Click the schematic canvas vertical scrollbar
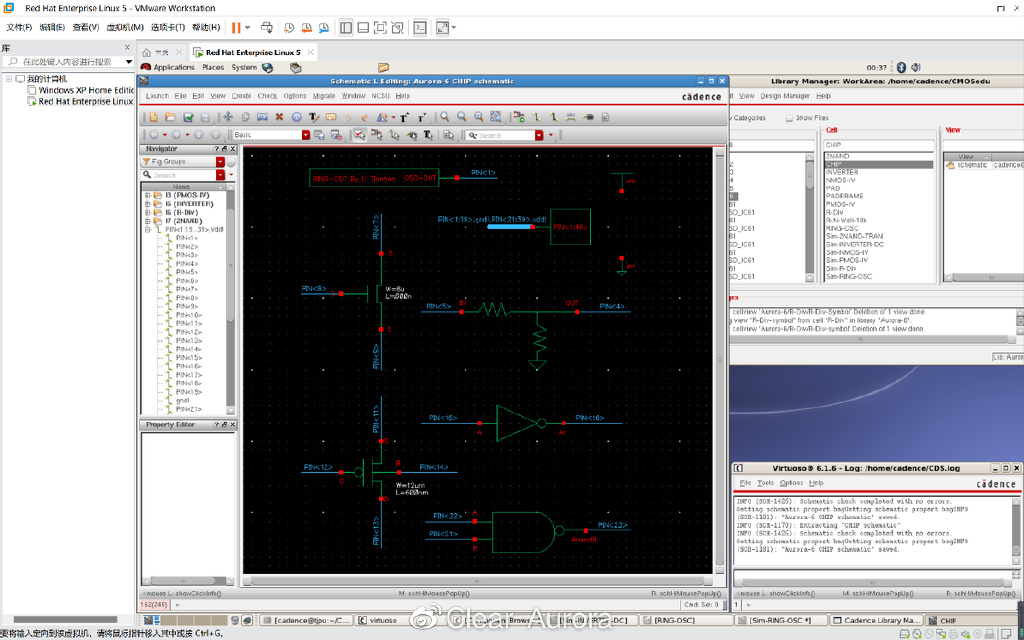Image resolution: width=1024 pixels, height=640 pixels. click(x=719, y=359)
